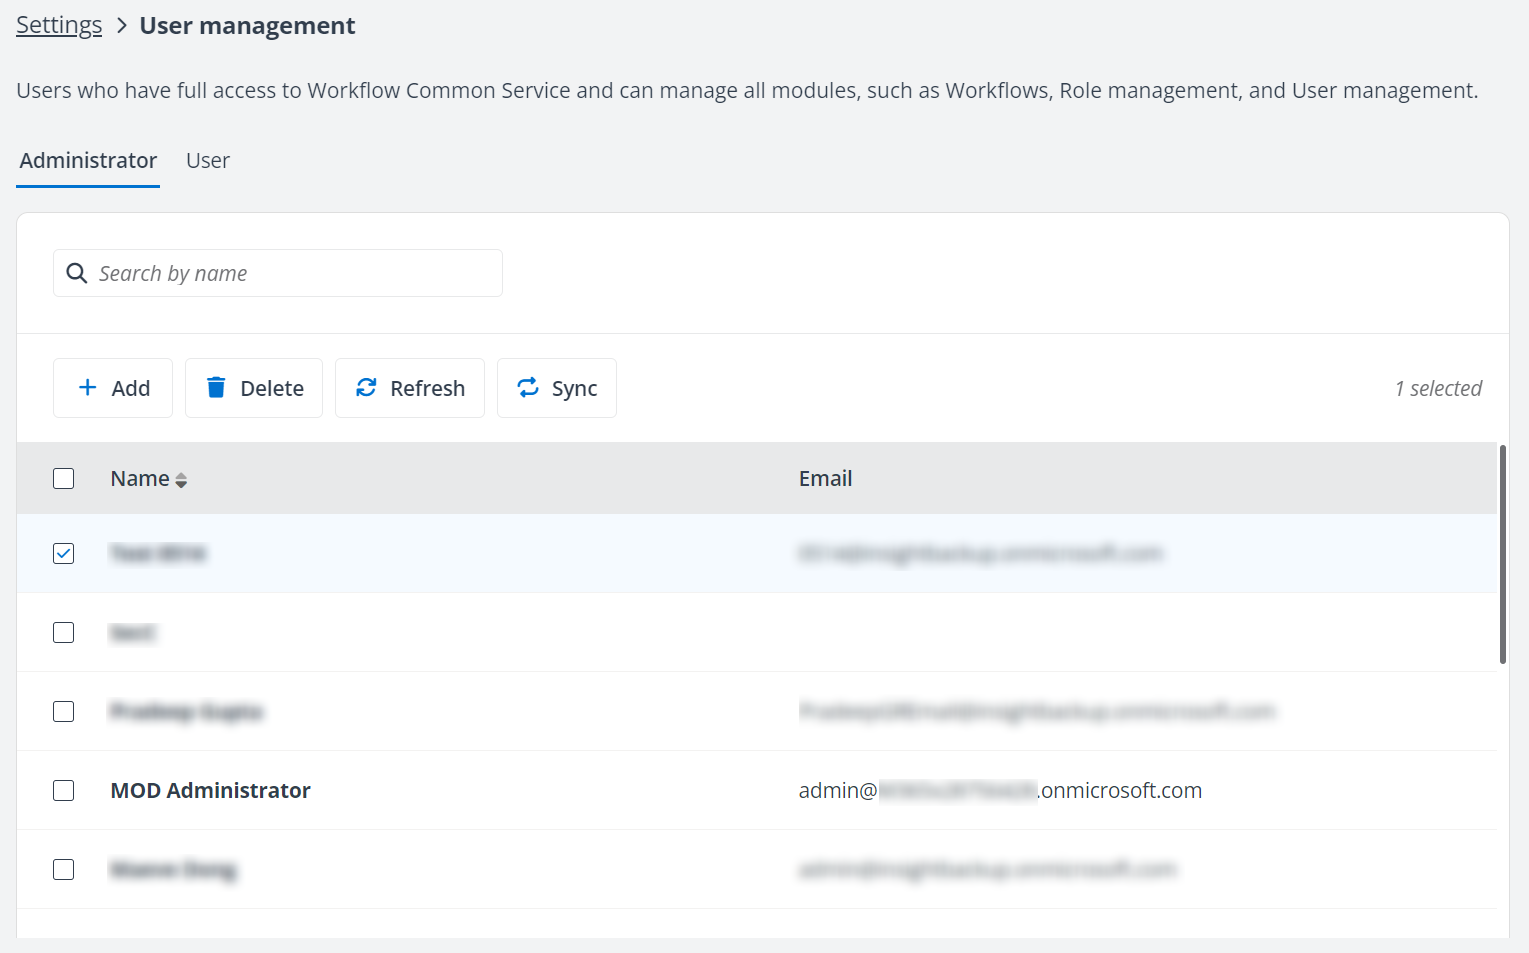This screenshot has height=953, width=1529.
Task: Click the sync arrows icon on the Sync button
Action: pos(529,388)
